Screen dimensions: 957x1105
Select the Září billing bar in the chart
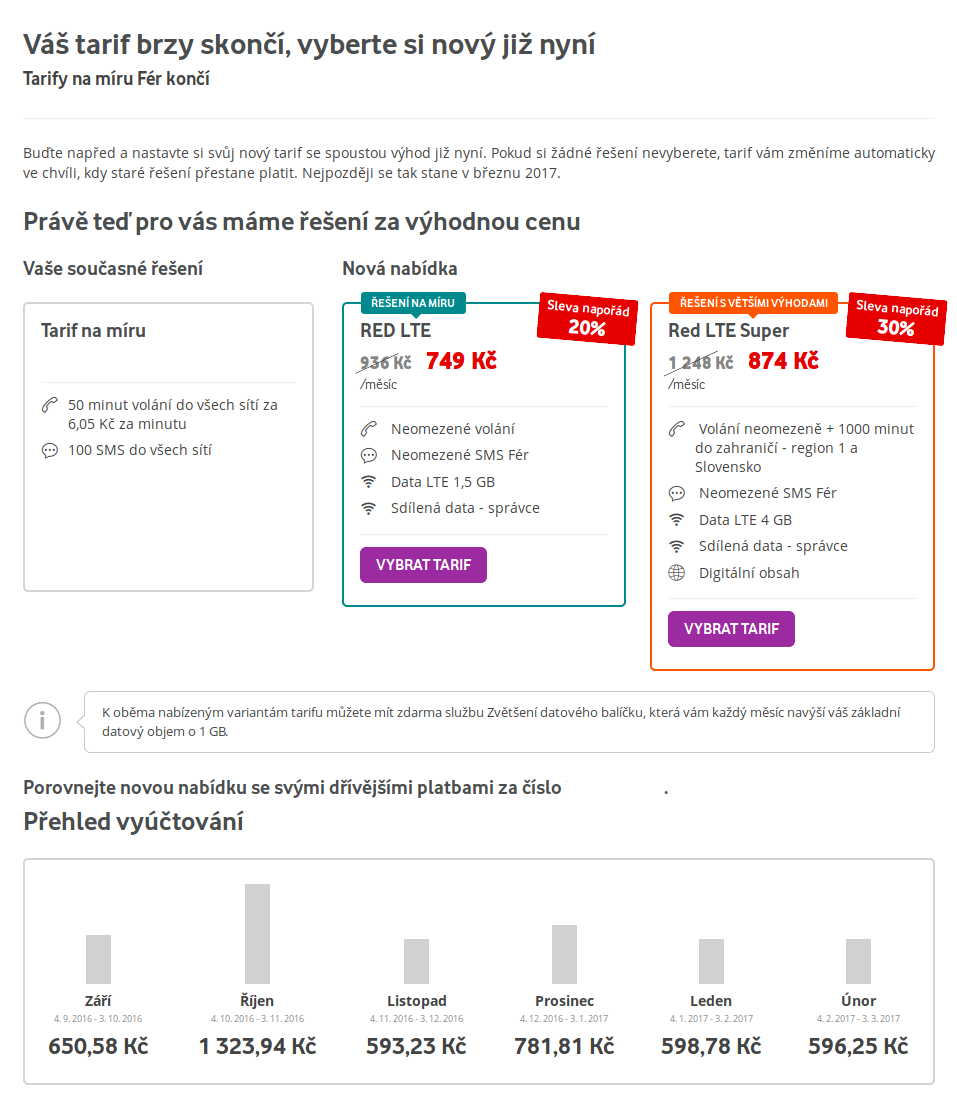click(x=98, y=959)
